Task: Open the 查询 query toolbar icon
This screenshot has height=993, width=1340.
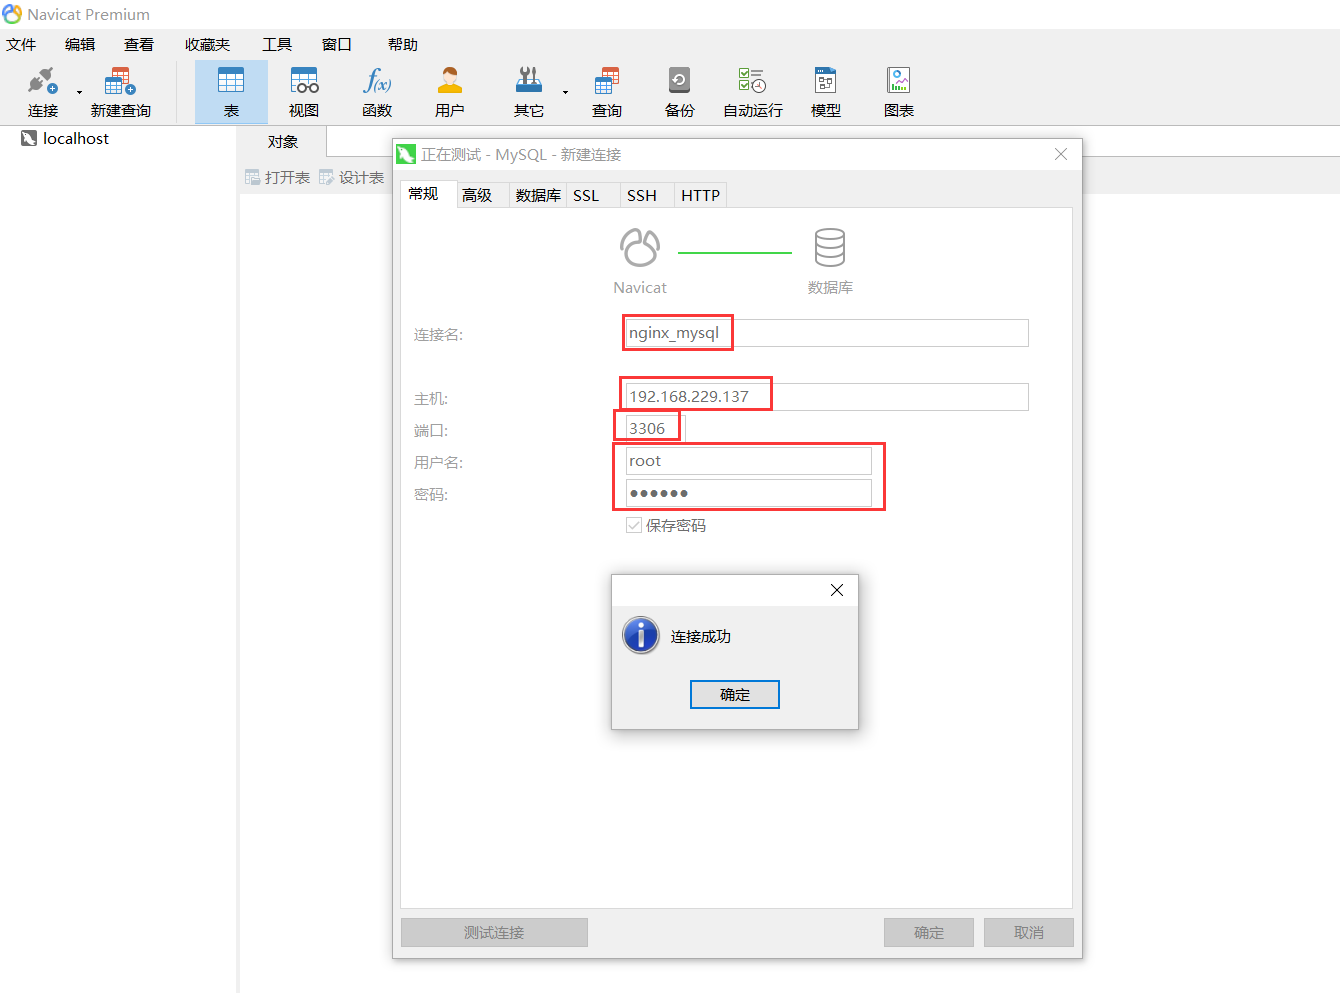Action: (607, 91)
